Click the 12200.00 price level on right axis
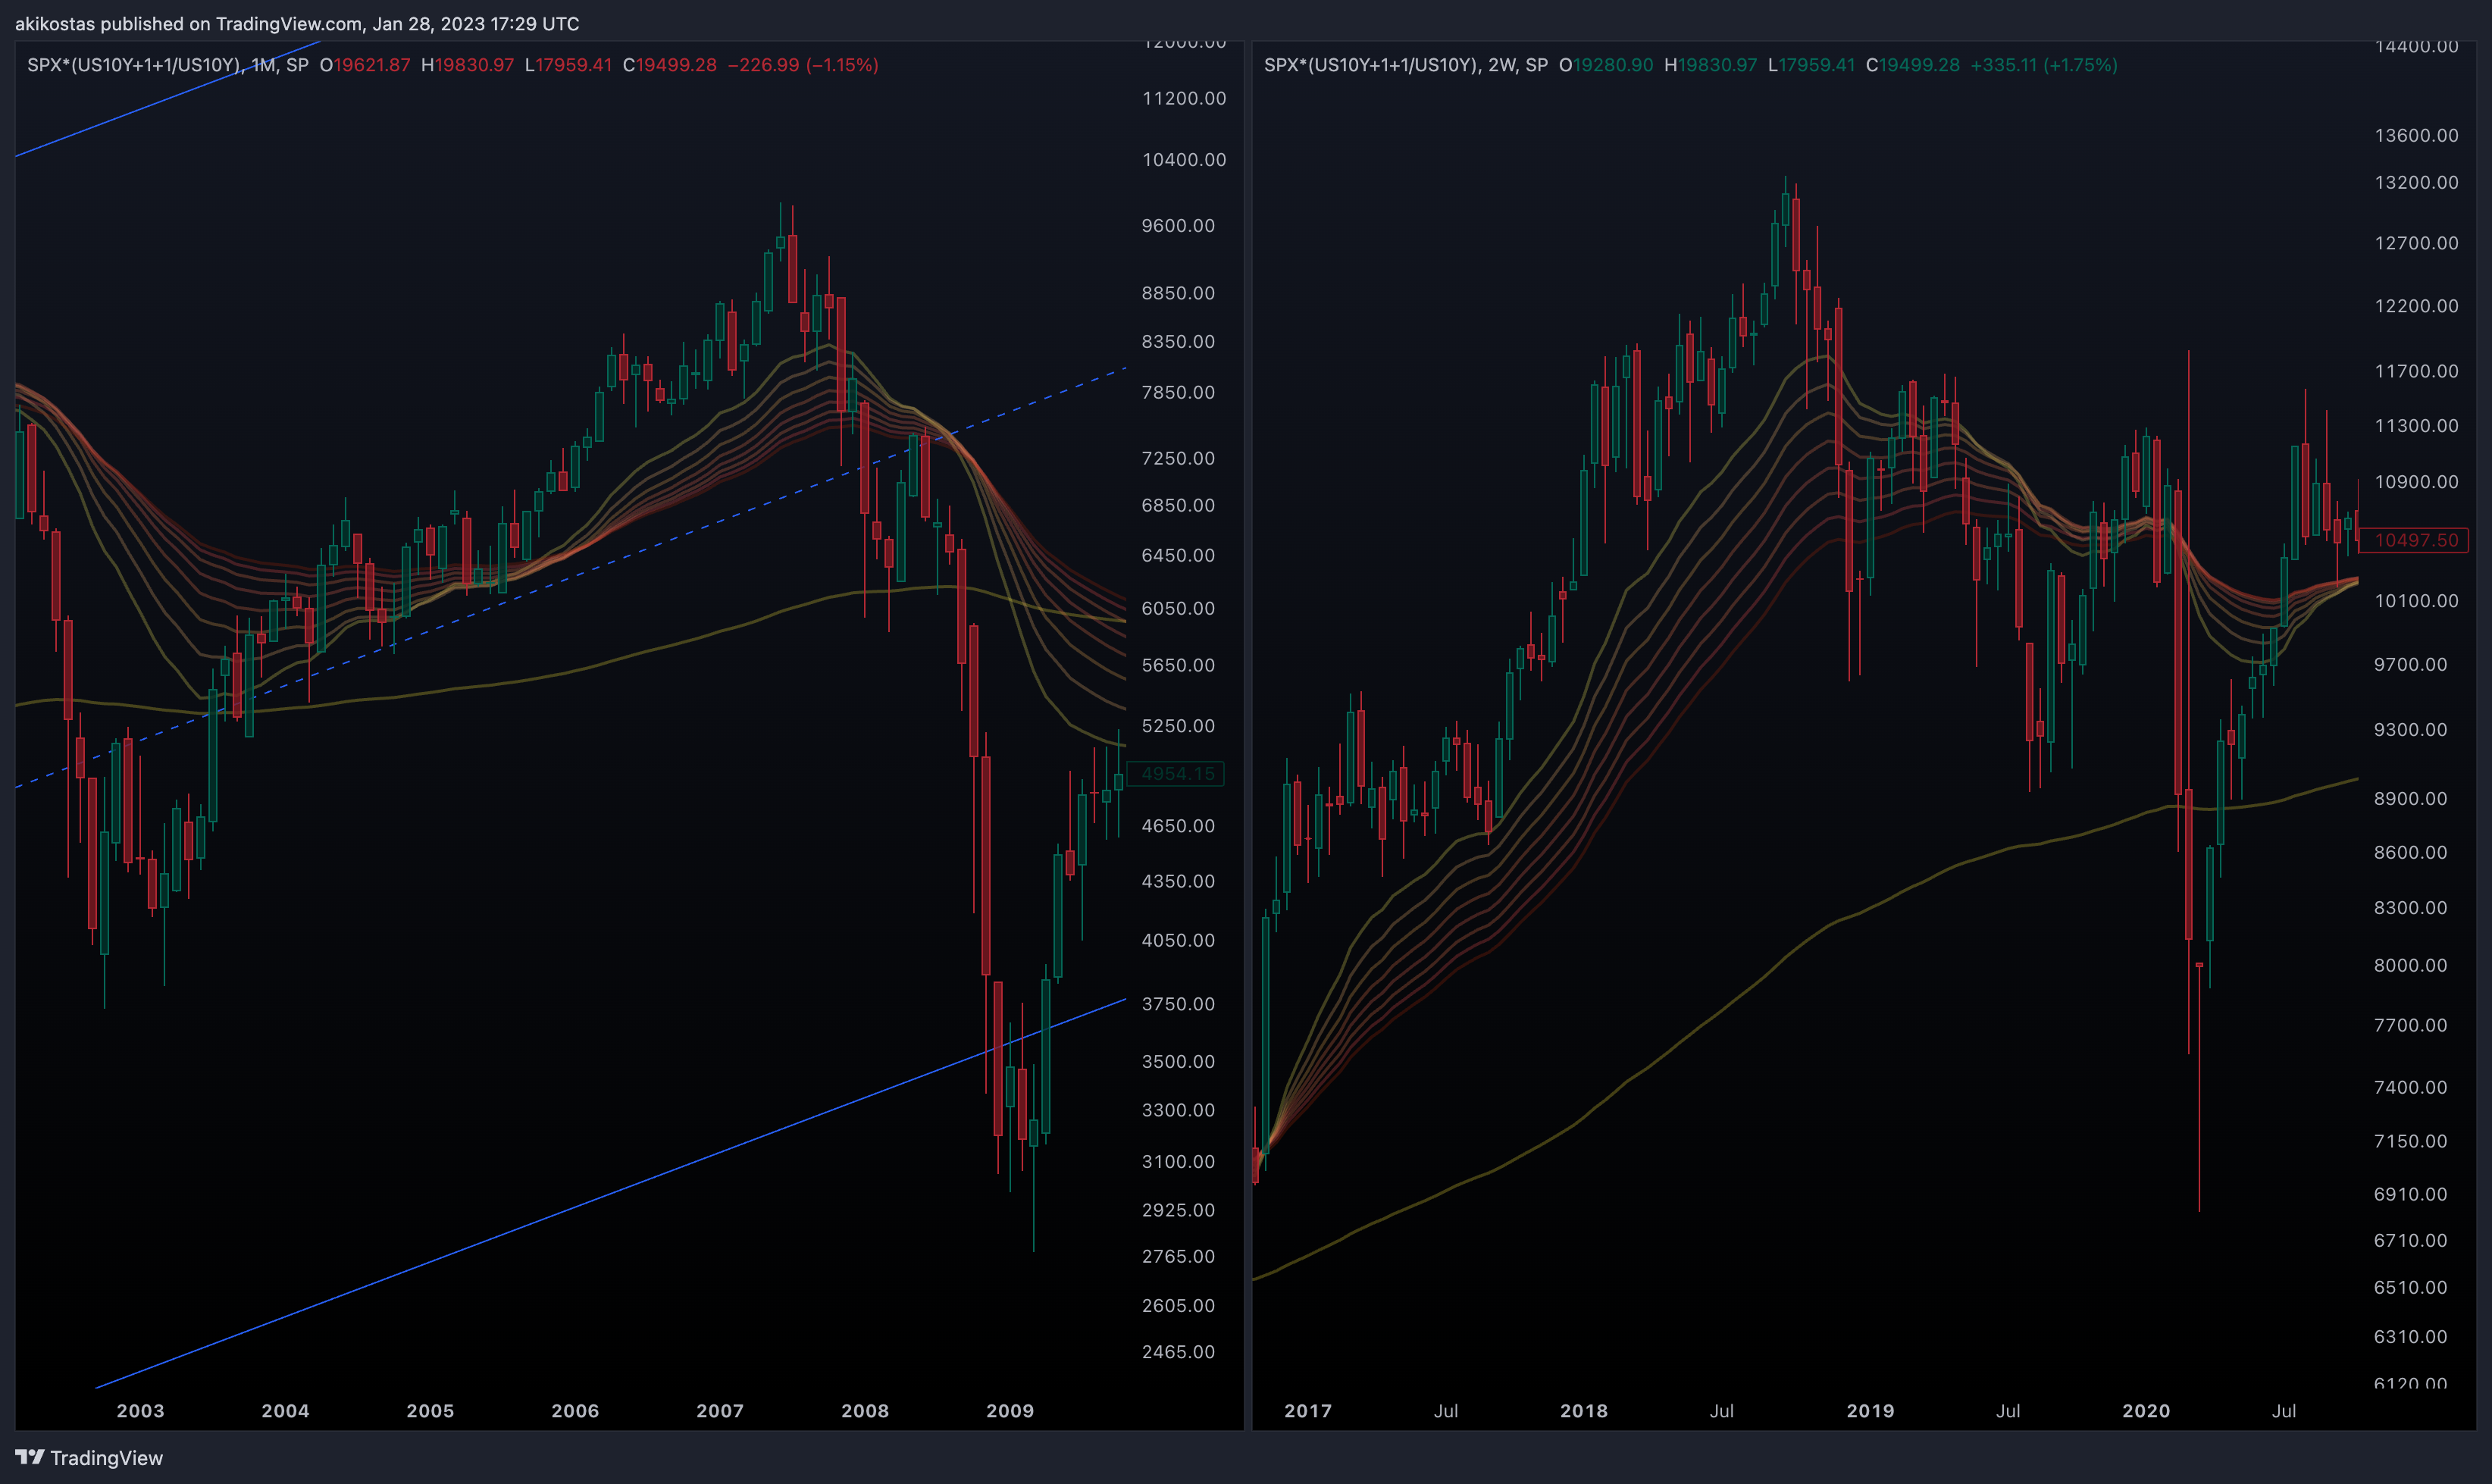2492x1484 pixels. coord(2416,306)
